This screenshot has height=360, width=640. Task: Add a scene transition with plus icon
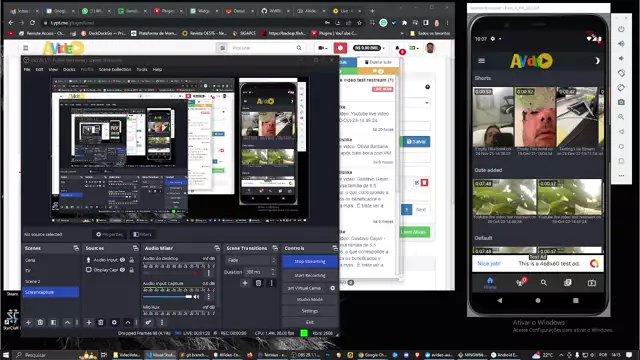245,283
